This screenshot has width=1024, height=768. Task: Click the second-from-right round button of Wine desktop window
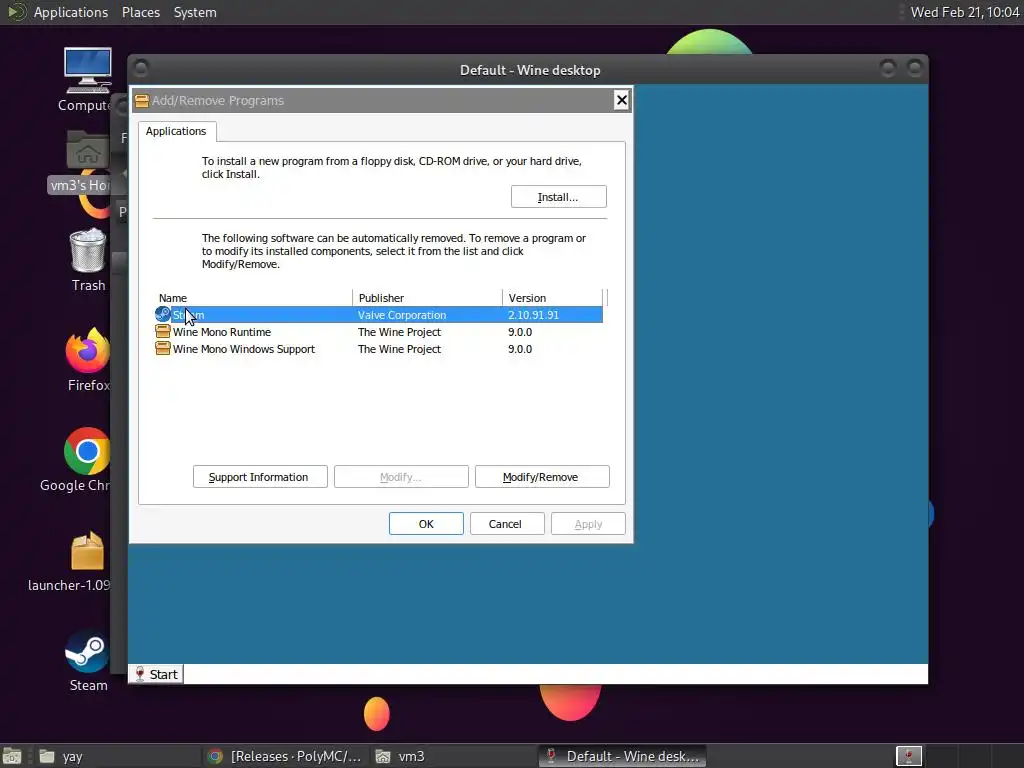point(888,68)
